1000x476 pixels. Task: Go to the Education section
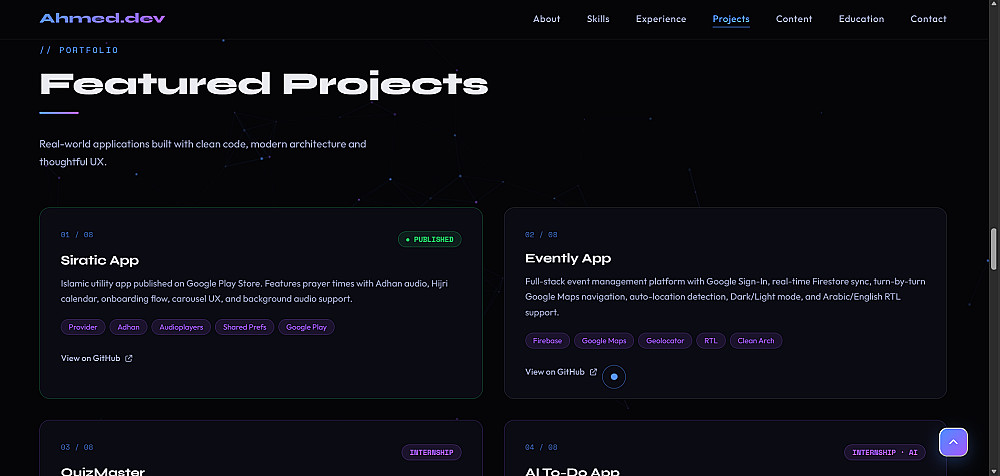coord(862,19)
